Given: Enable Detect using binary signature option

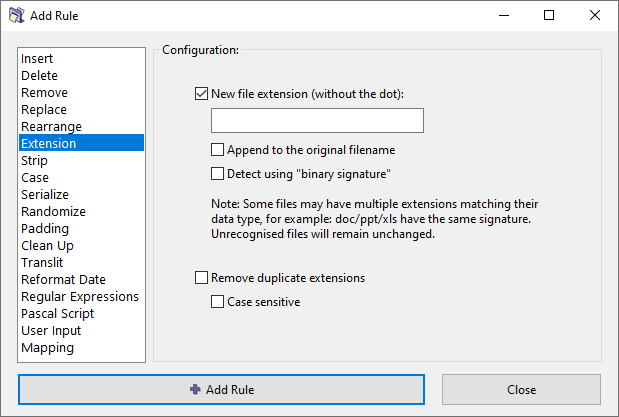Looking at the screenshot, I should point(218,173).
